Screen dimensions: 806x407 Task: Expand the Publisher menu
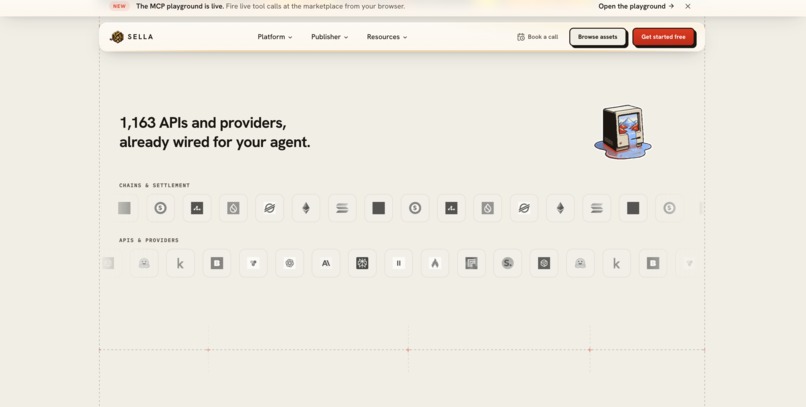(x=329, y=37)
